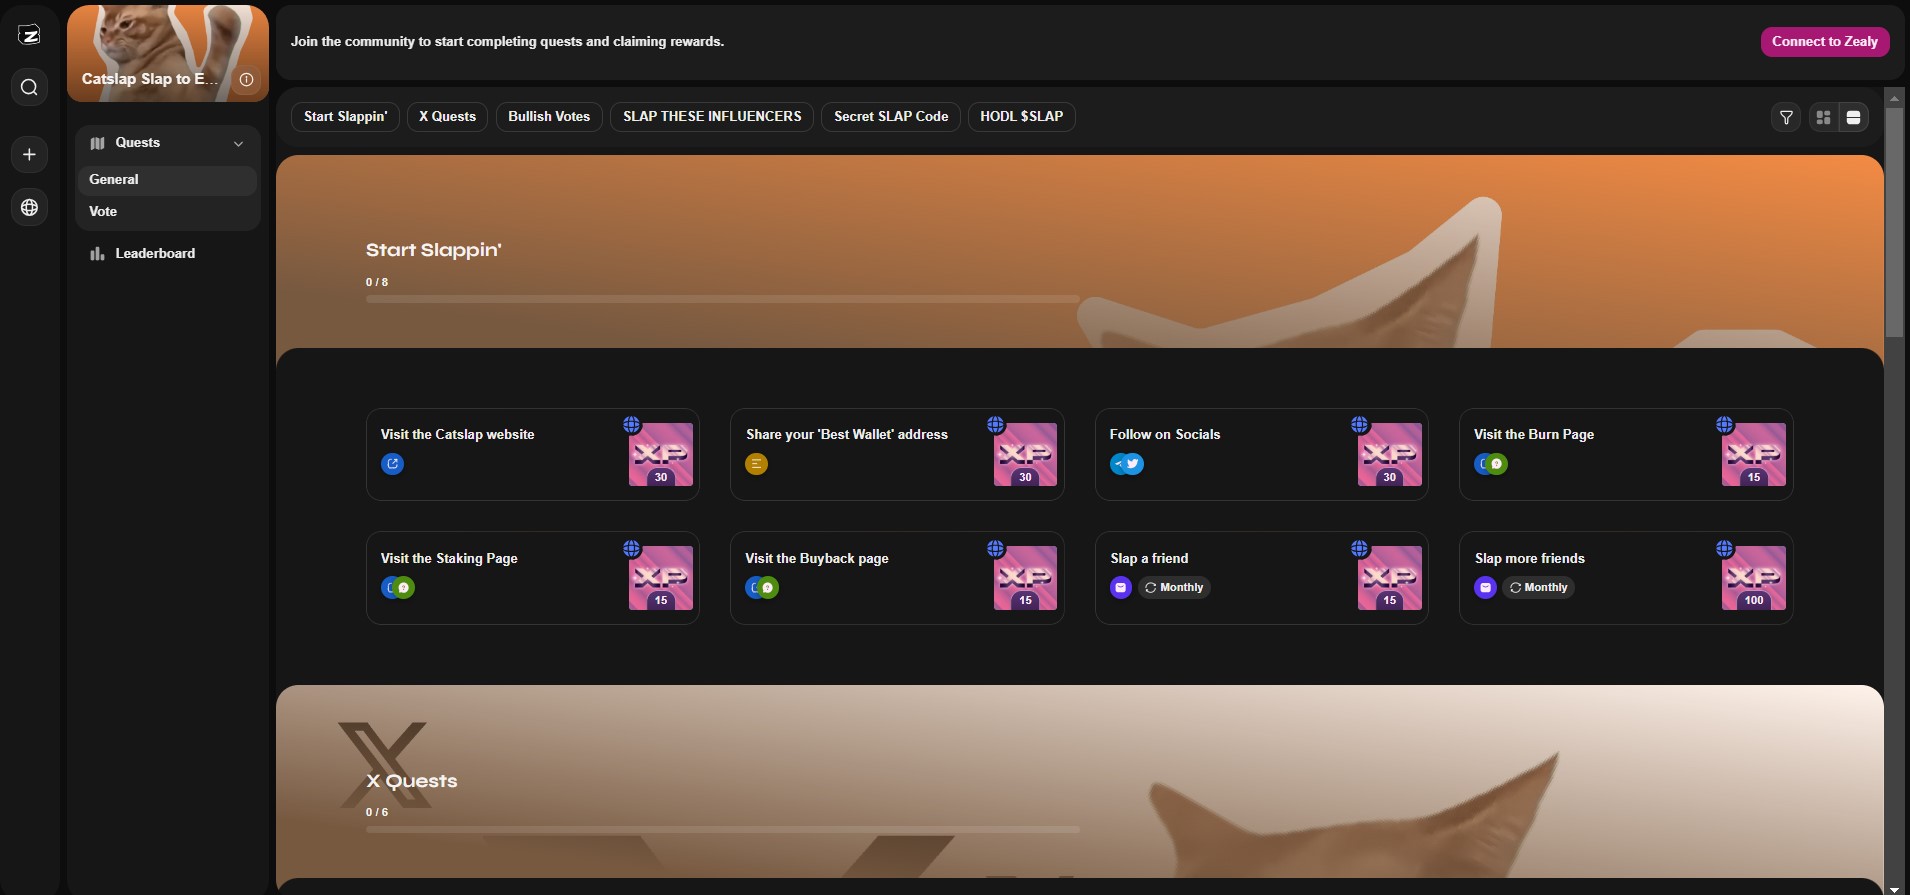The image size is (1910, 895).
Task: Click scrollbar up arrow
Action: [1894, 97]
